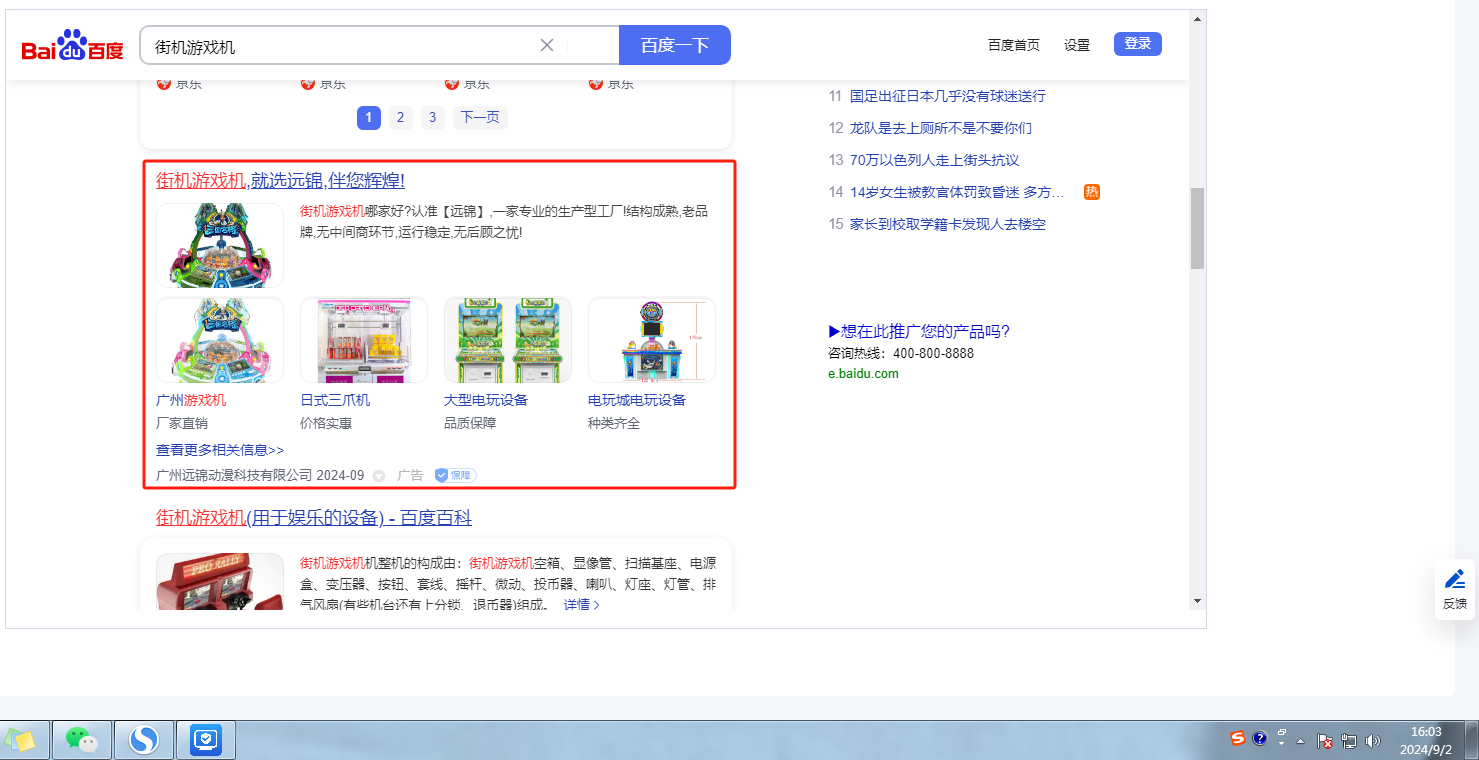
Task: Click the 百度一下 search button
Action: coord(675,45)
